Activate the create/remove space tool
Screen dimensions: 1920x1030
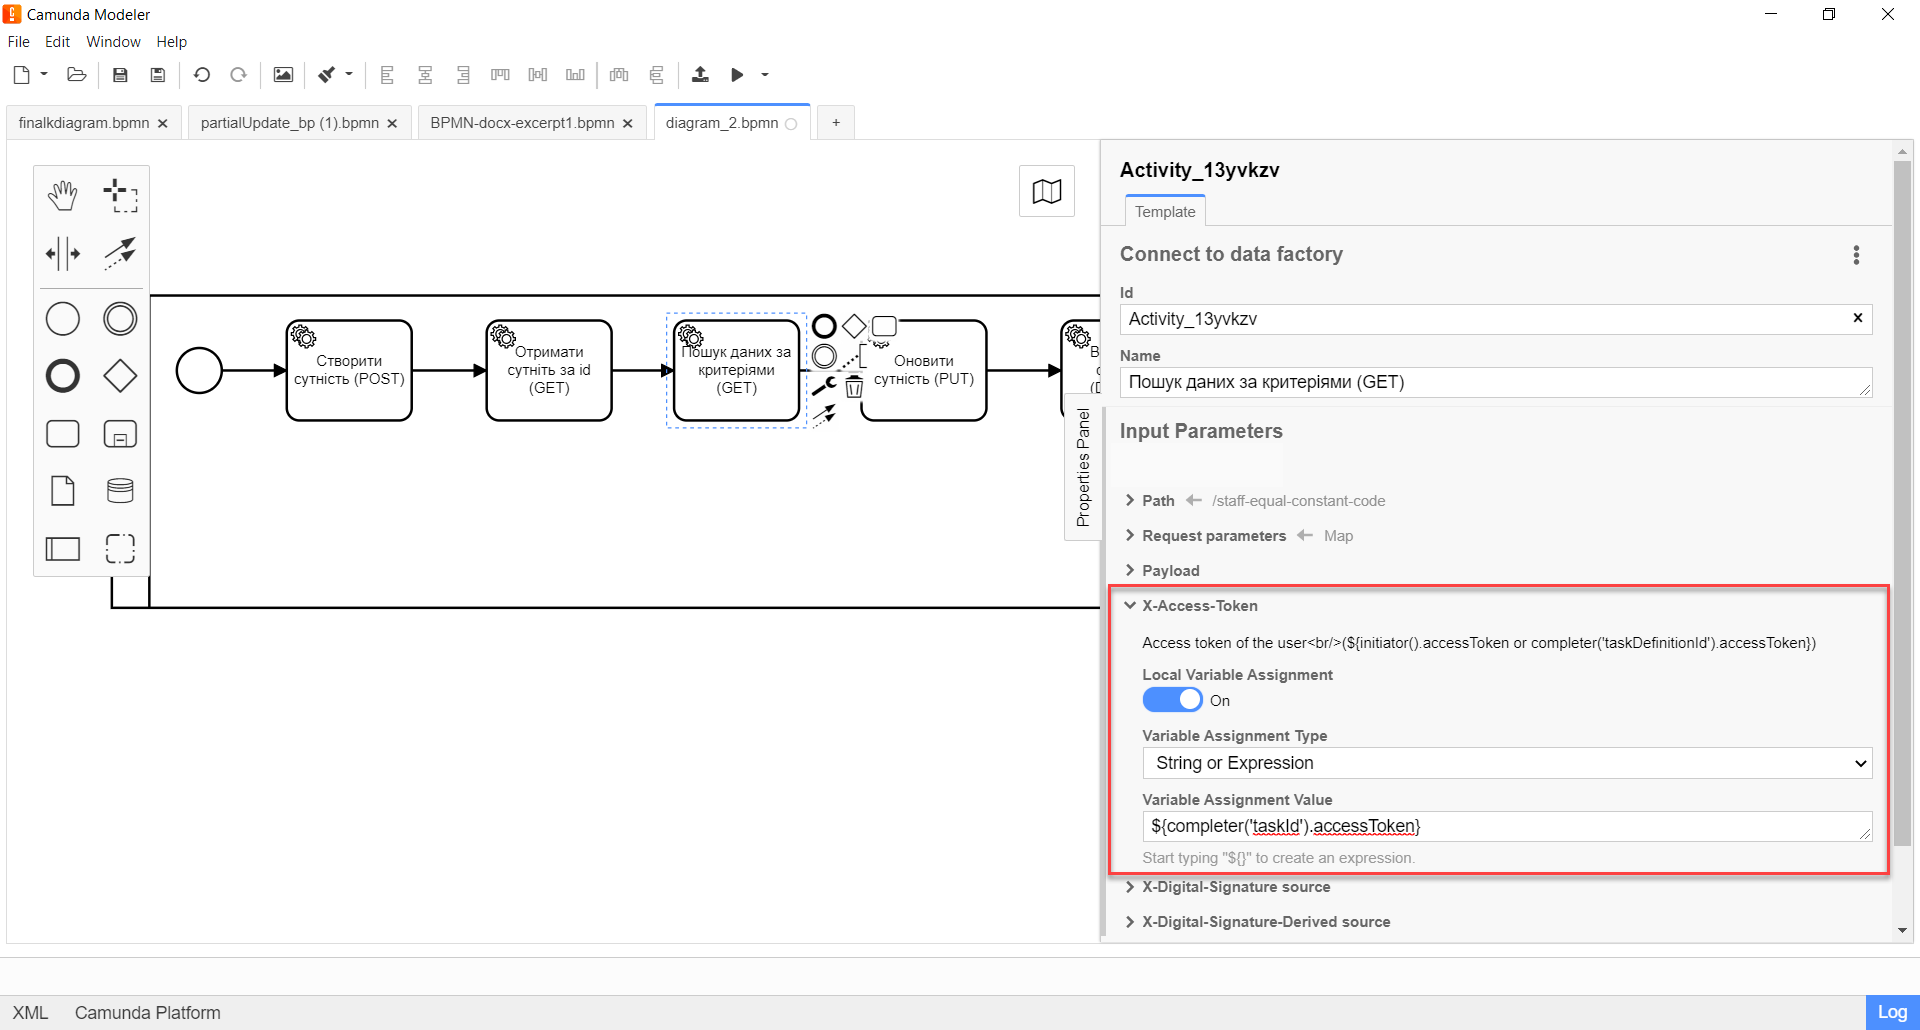tap(62, 253)
